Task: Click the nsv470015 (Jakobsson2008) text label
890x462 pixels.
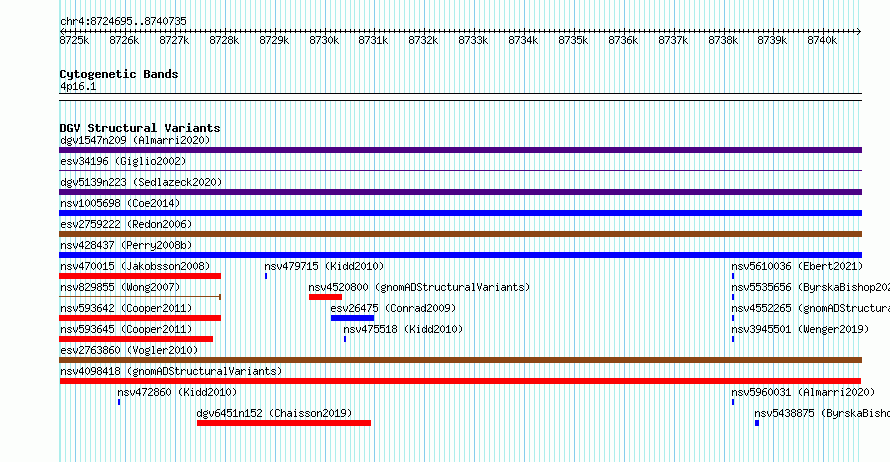Action: pyautogui.click(x=135, y=266)
